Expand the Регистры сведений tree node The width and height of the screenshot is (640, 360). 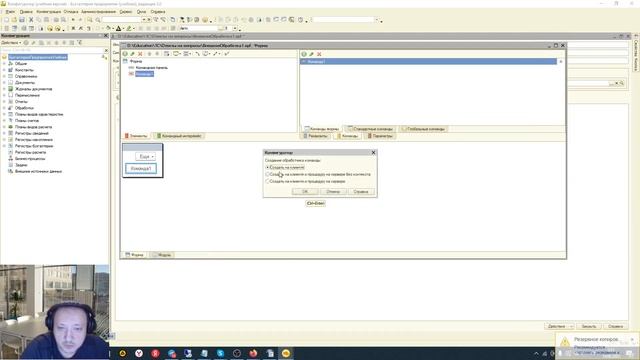(4, 133)
